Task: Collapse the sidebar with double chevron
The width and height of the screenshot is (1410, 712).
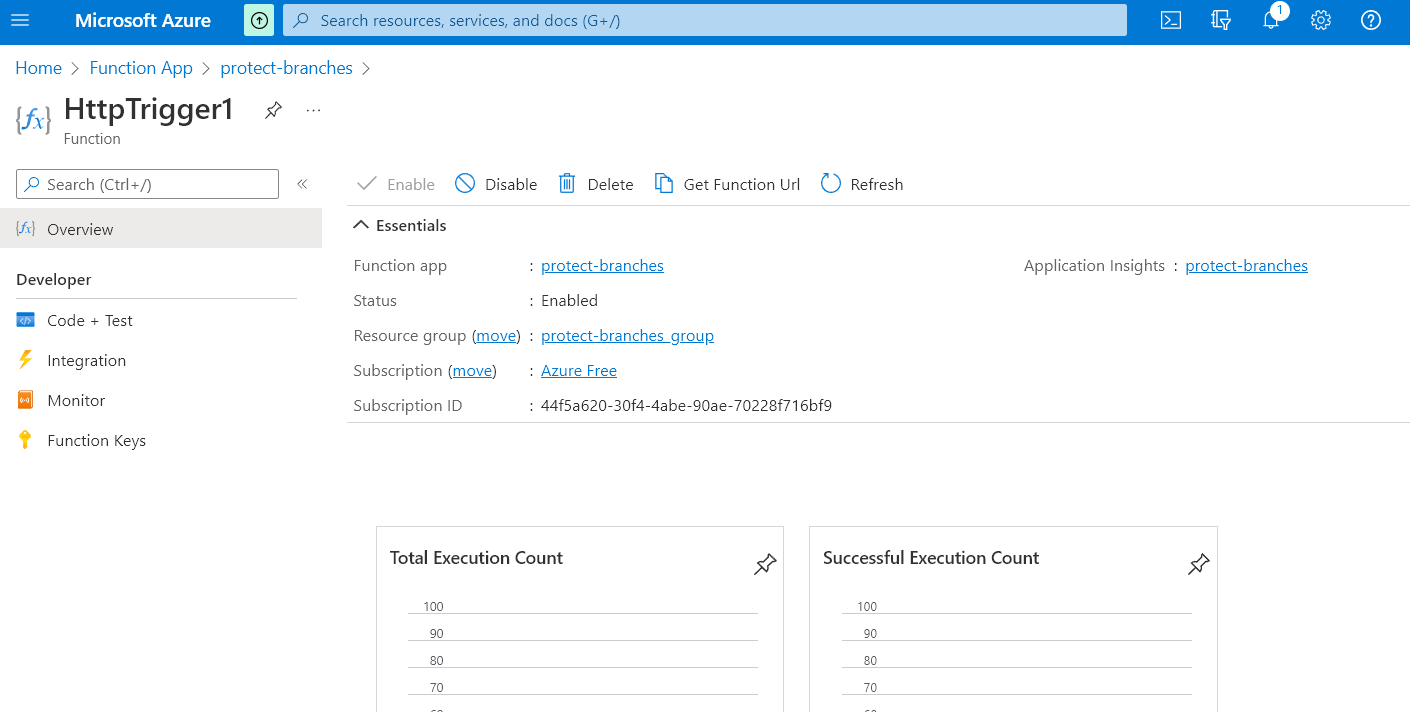Action: 302,184
